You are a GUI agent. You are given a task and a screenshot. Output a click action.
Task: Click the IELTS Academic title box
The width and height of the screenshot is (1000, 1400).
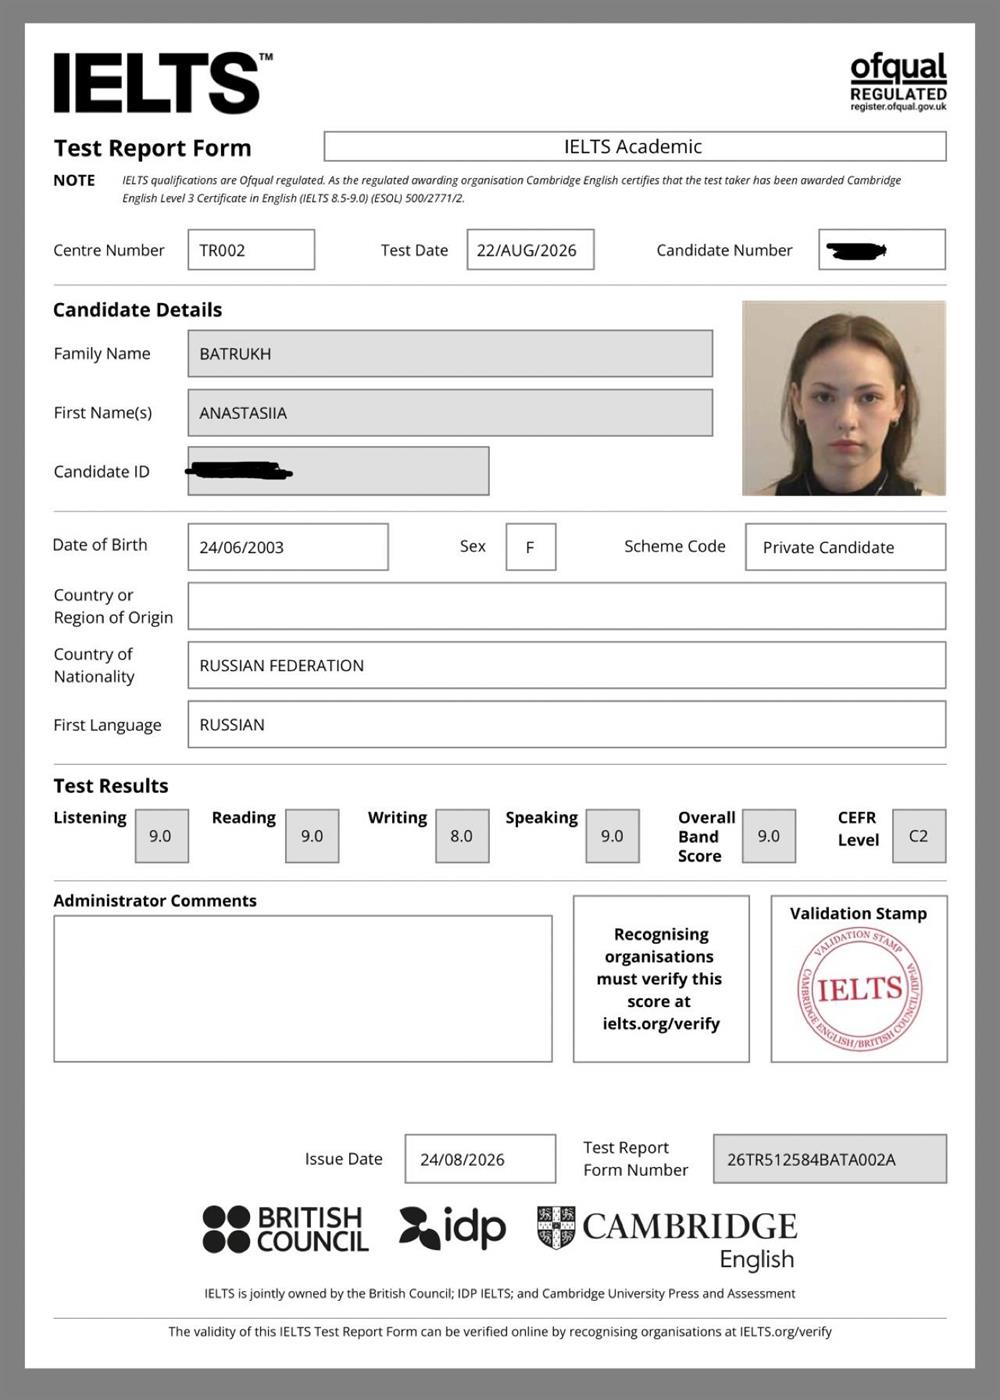coord(635,146)
